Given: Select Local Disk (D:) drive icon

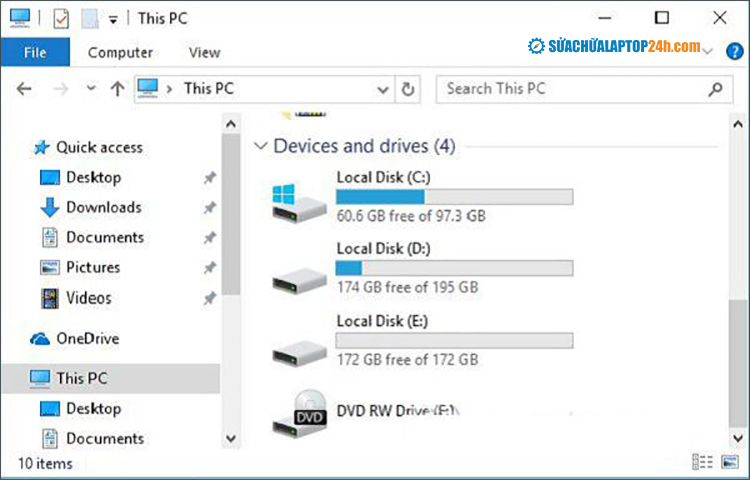Looking at the screenshot, I should (299, 280).
